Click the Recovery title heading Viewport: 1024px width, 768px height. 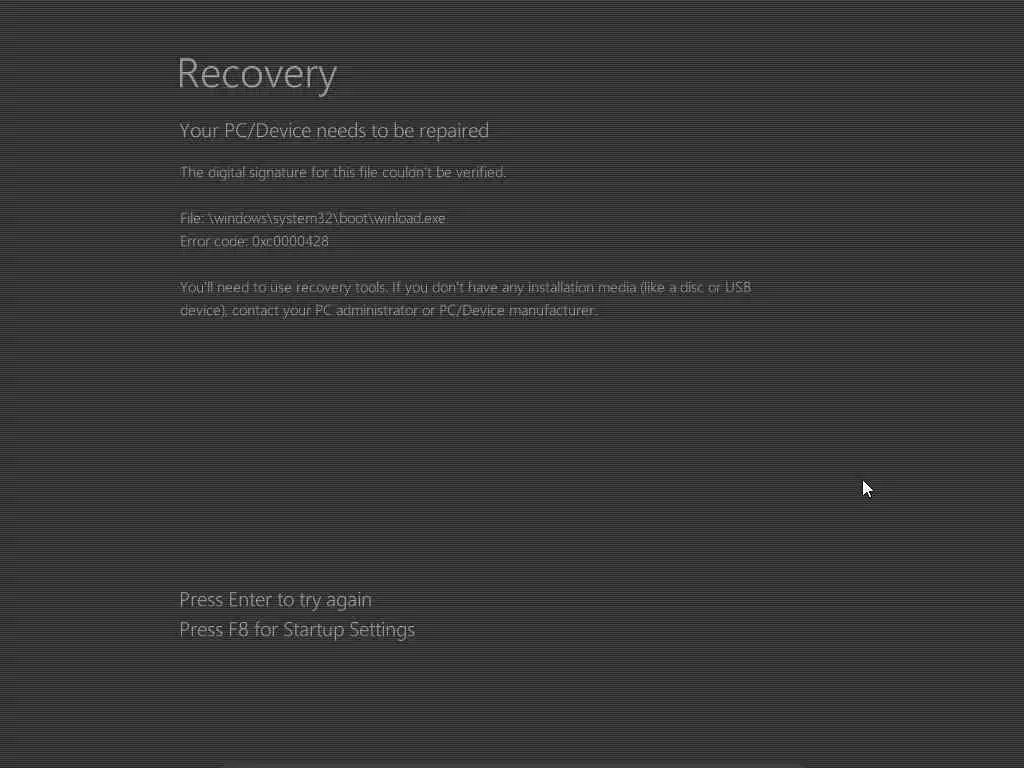(x=257, y=74)
